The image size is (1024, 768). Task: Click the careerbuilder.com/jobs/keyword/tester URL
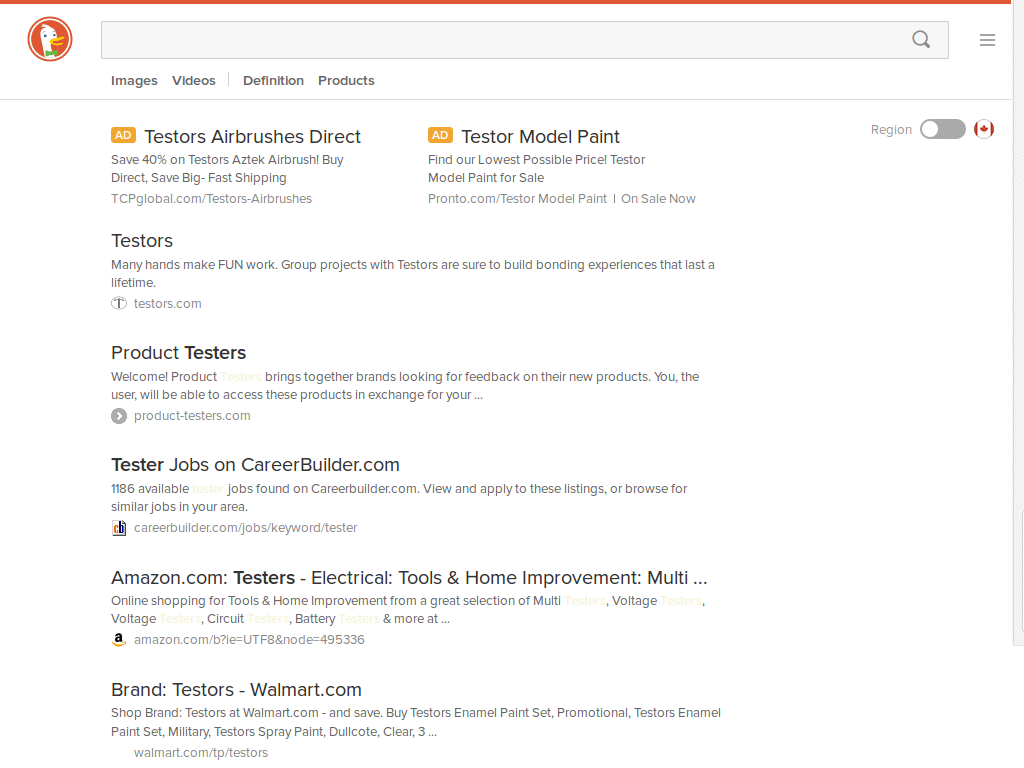[246, 528]
